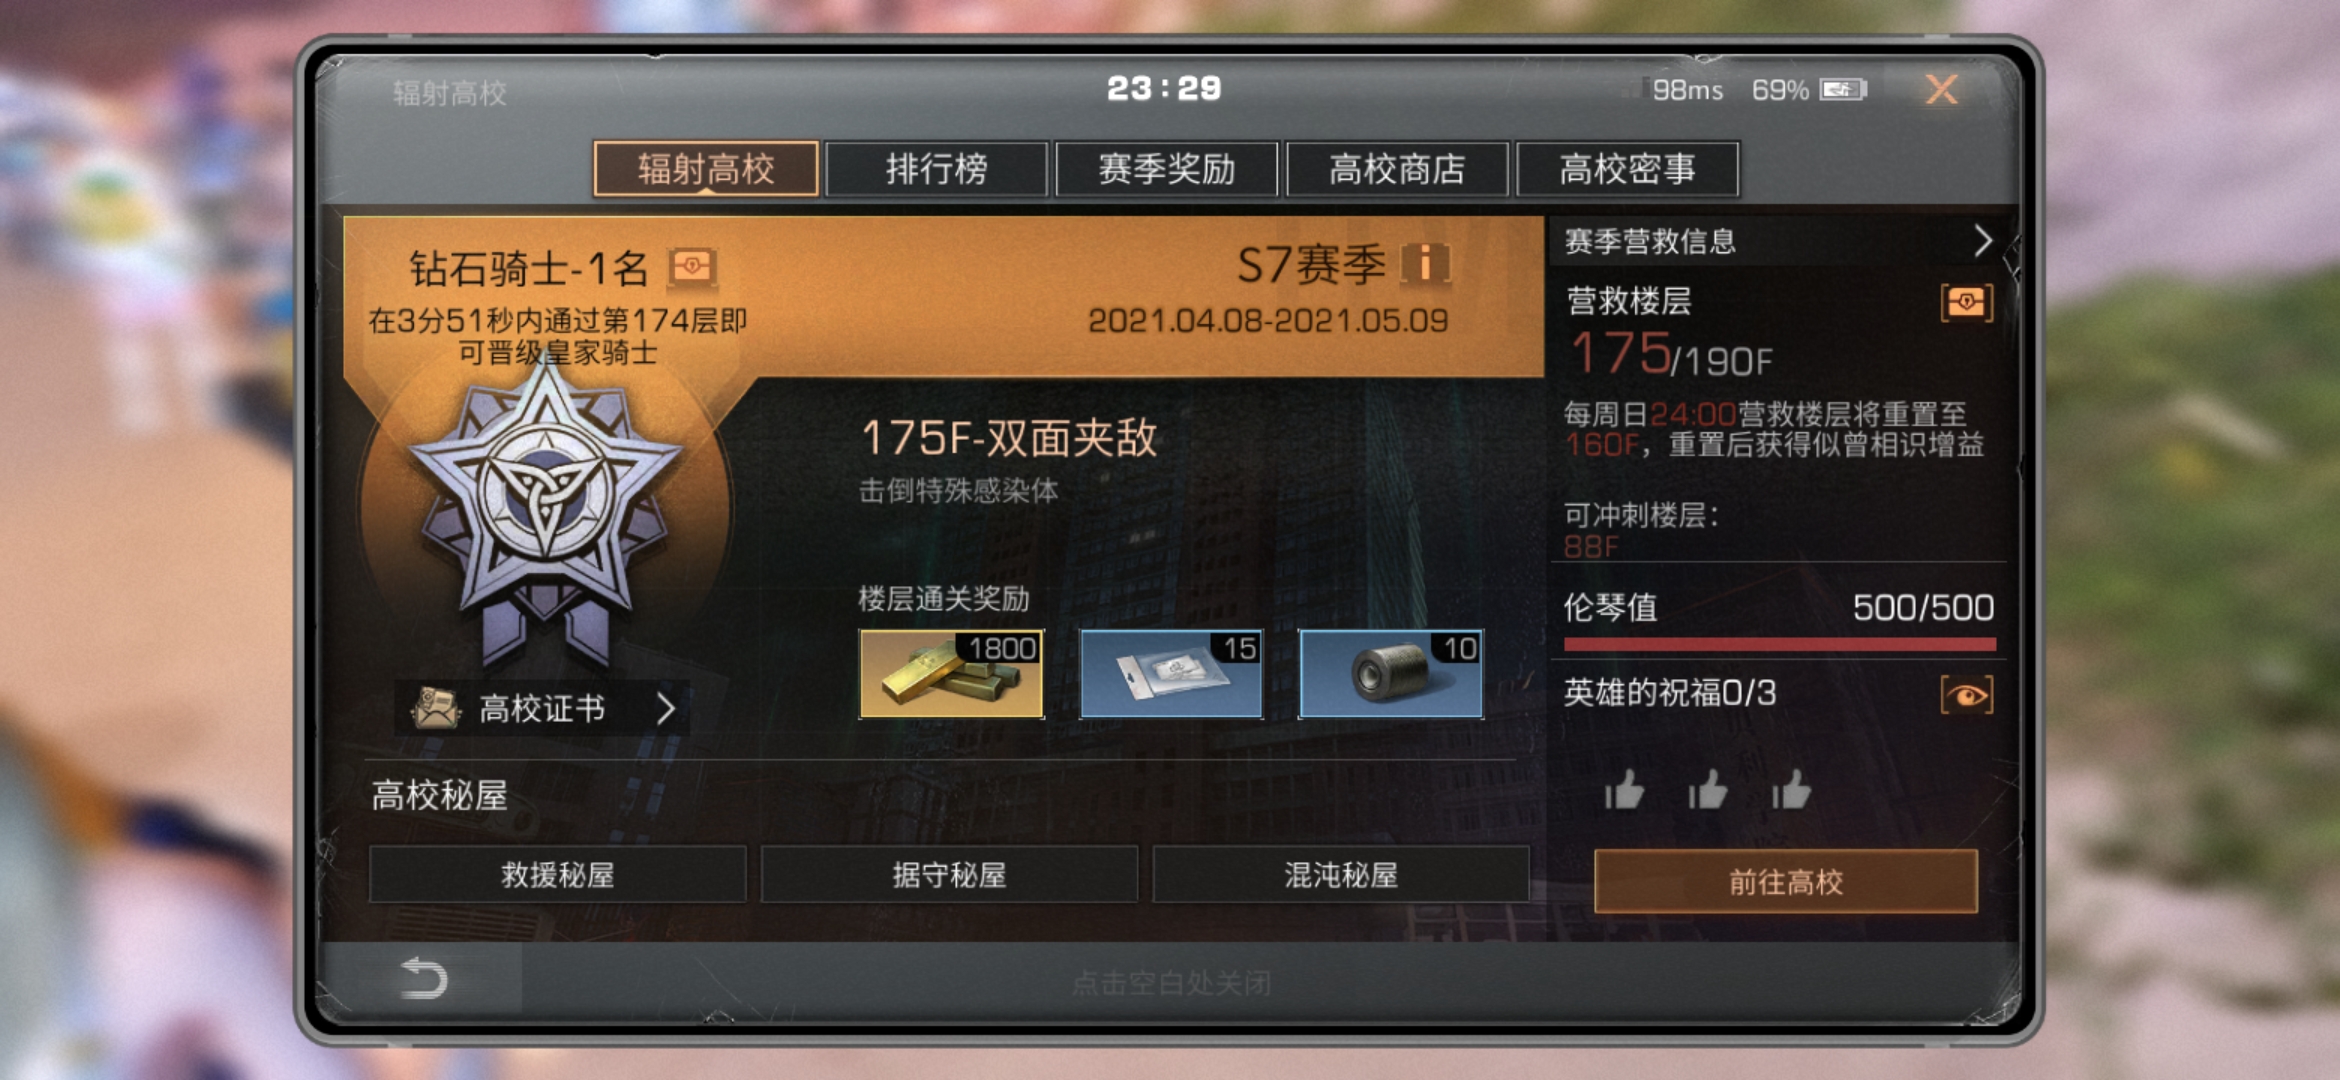The height and width of the screenshot is (1080, 2340).
Task: Select the sealed bag reward showing 15
Action: (1171, 674)
